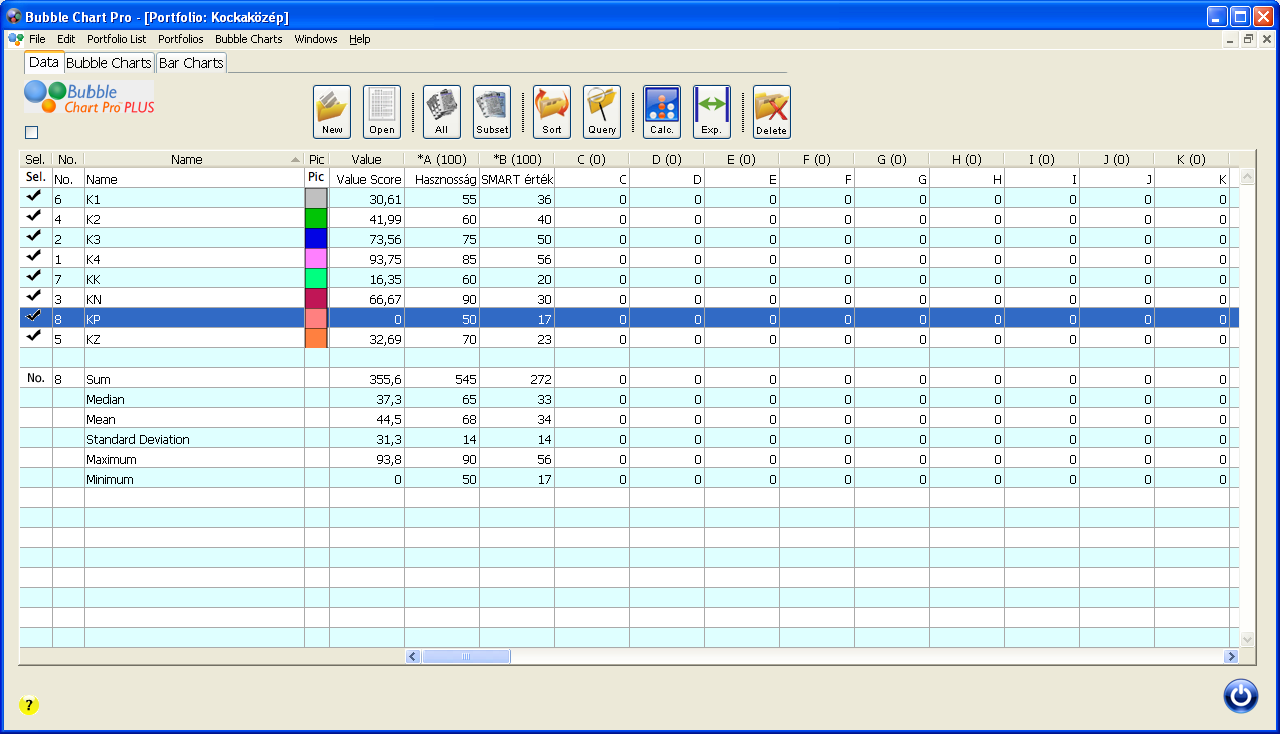Click the No. column header
Viewport: 1280px width, 734px height.
(x=68, y=159)
